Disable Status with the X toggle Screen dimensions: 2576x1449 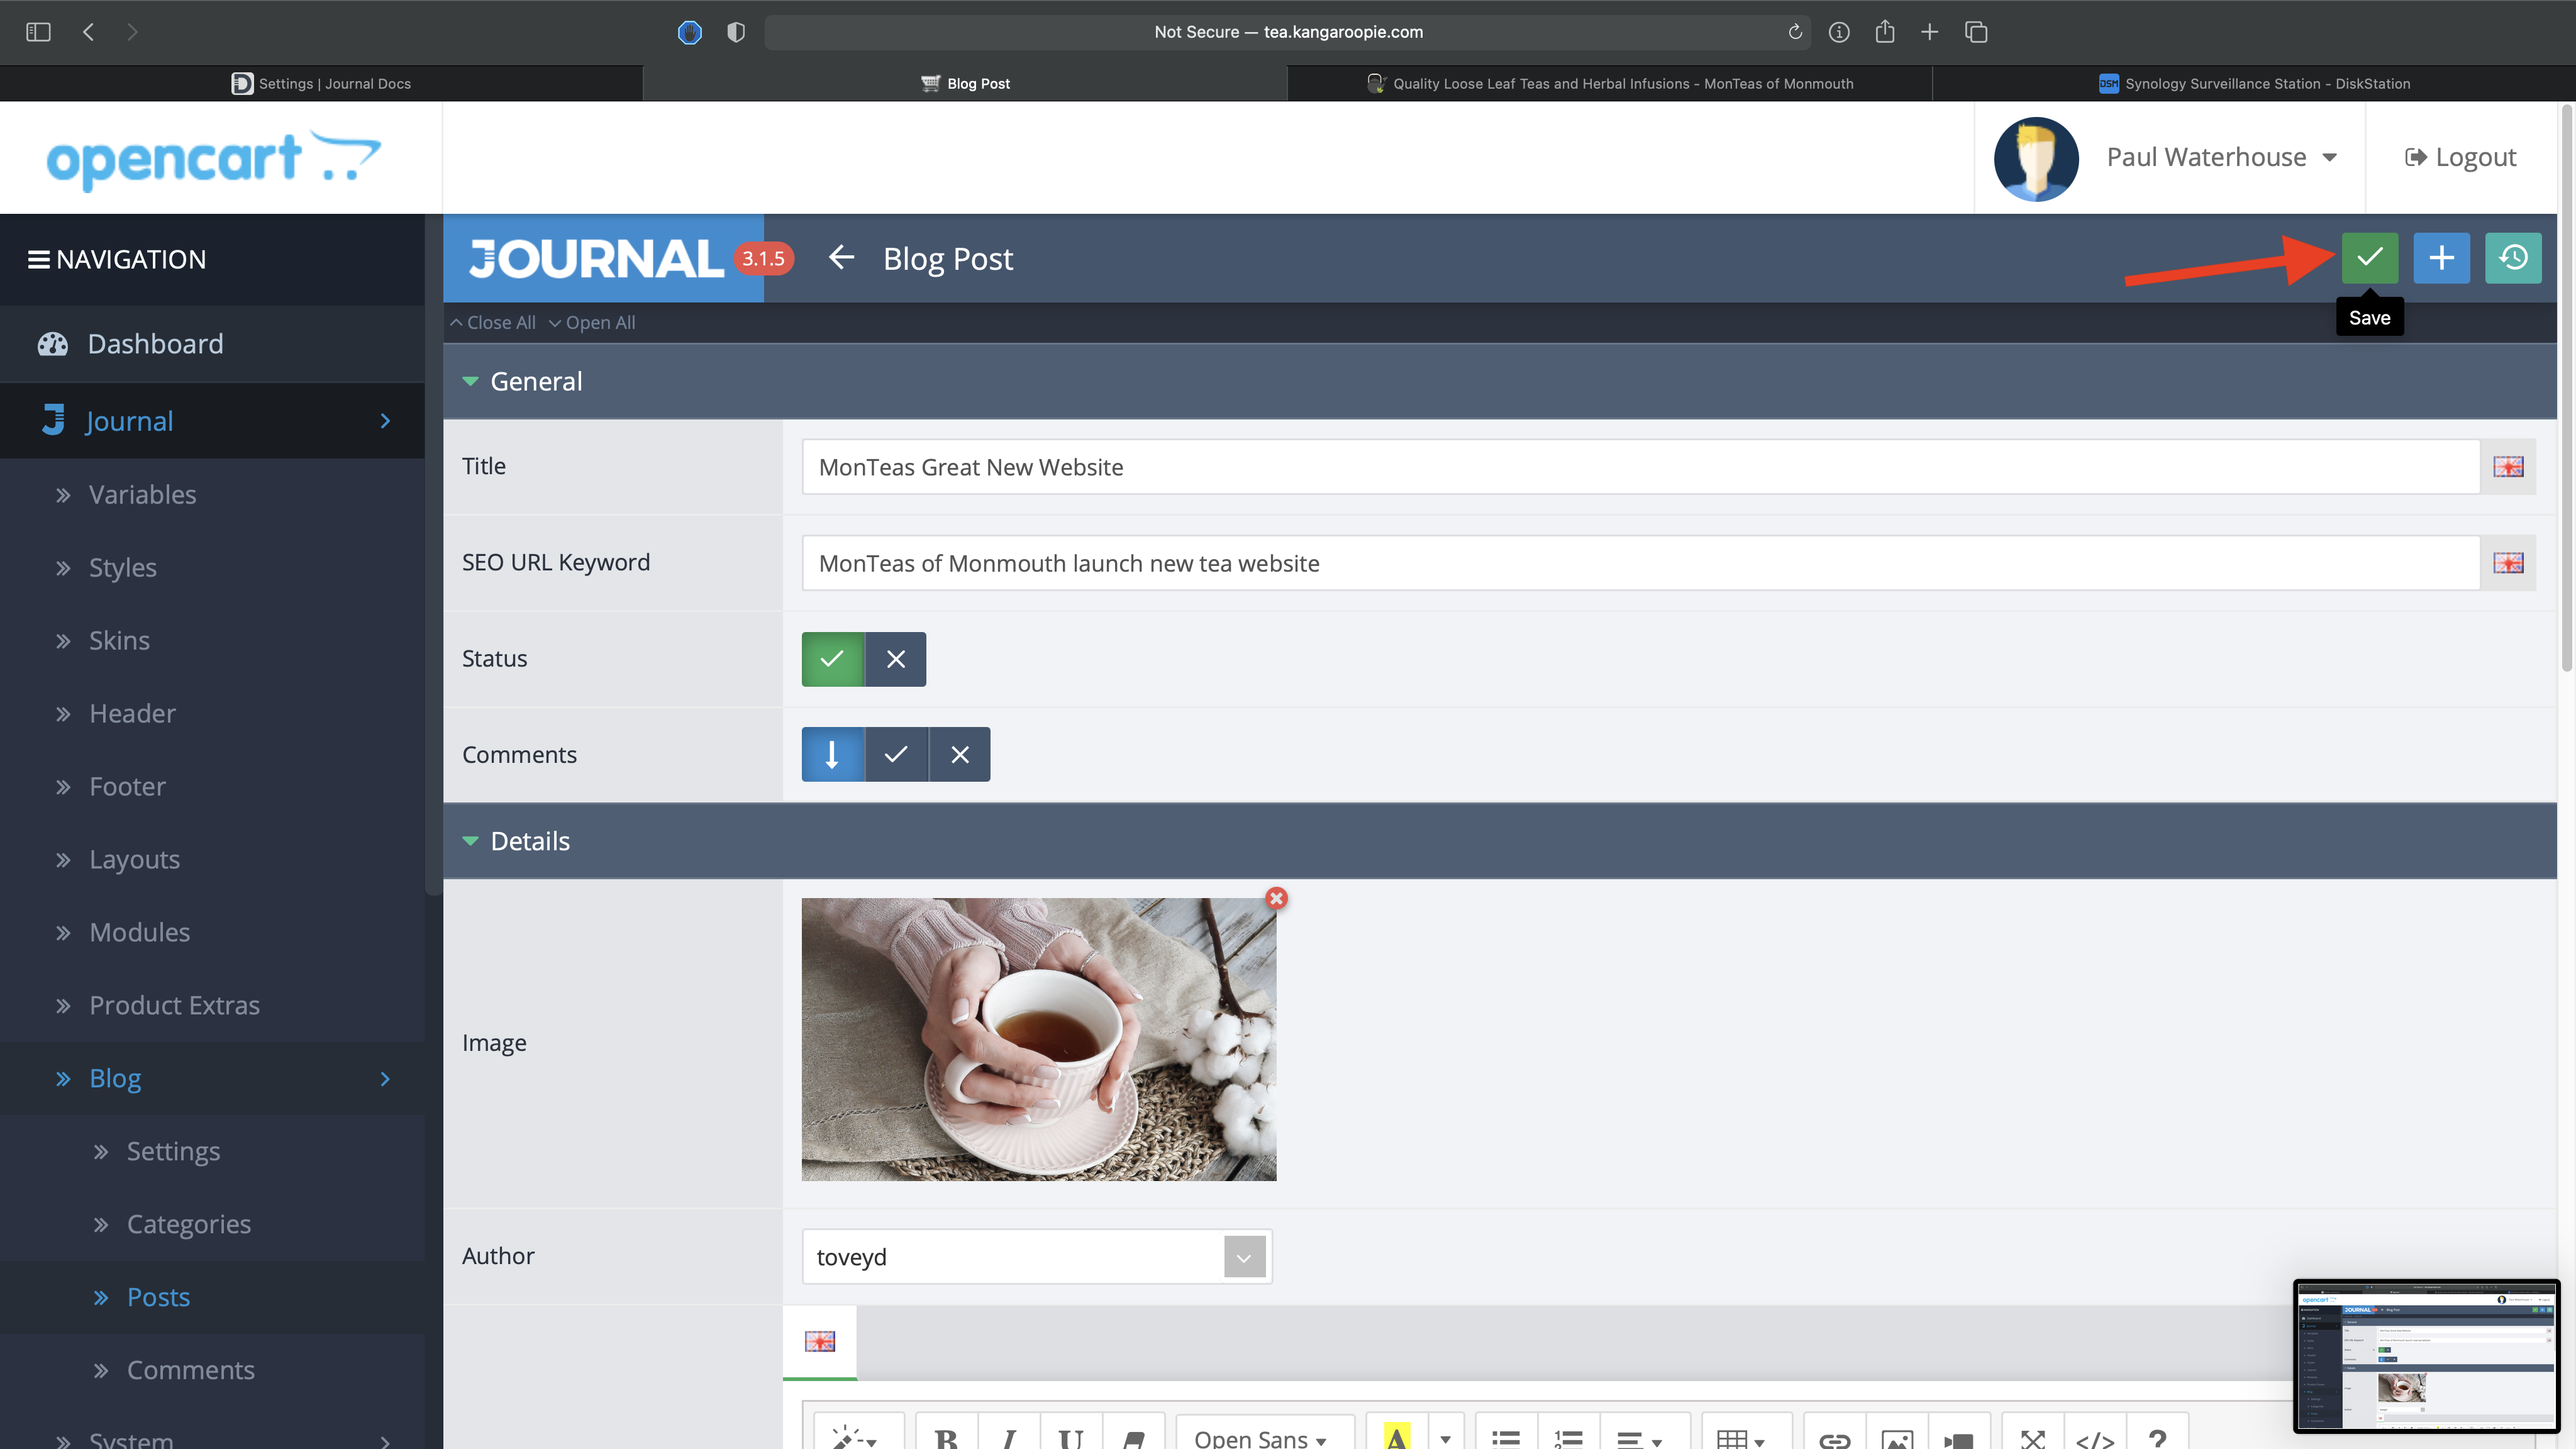tap(896, 659)
